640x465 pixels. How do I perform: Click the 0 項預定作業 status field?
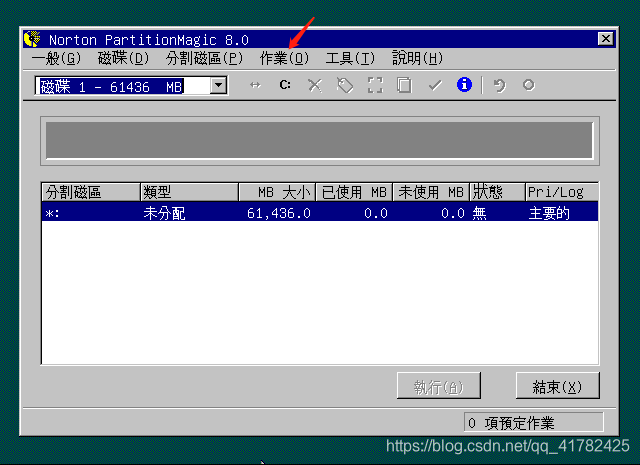coord(533,423)
